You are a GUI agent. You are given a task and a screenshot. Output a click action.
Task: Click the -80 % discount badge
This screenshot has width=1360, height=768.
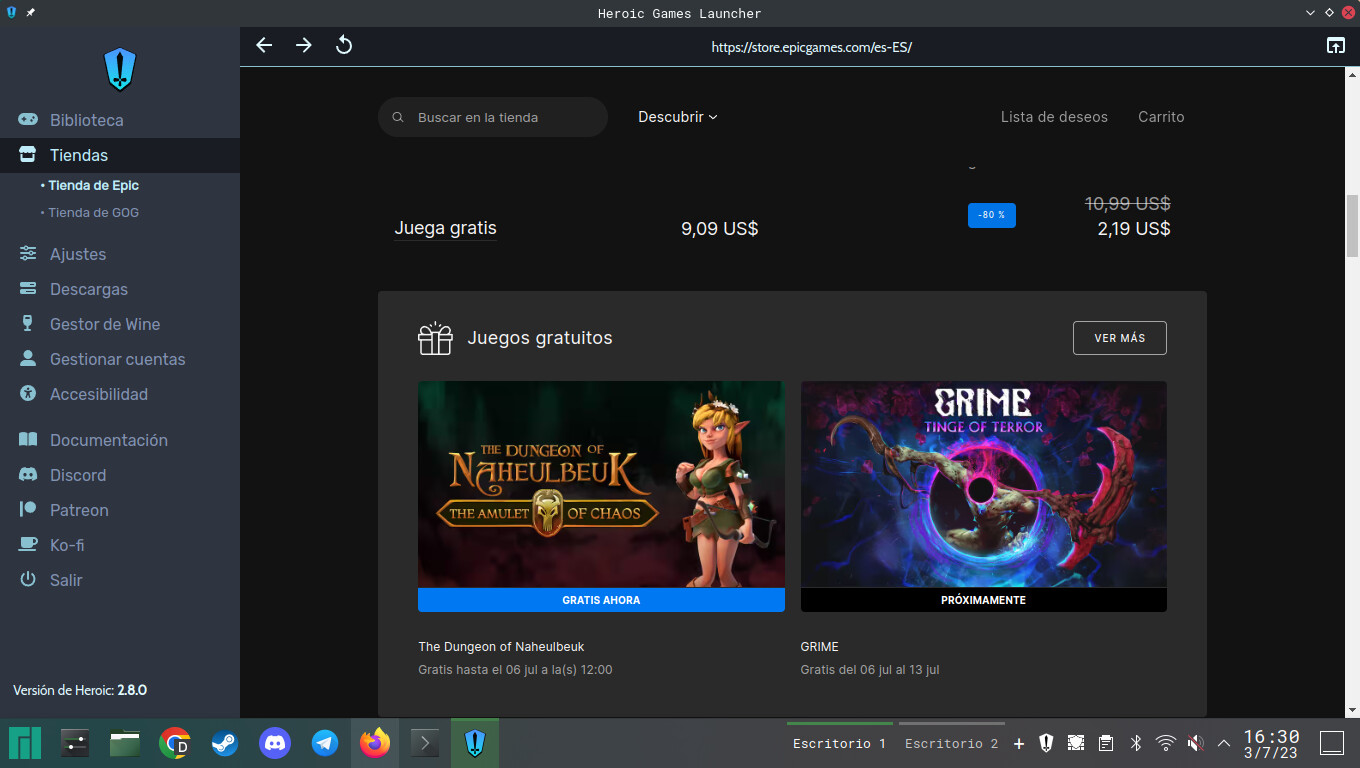pos(992,215)
